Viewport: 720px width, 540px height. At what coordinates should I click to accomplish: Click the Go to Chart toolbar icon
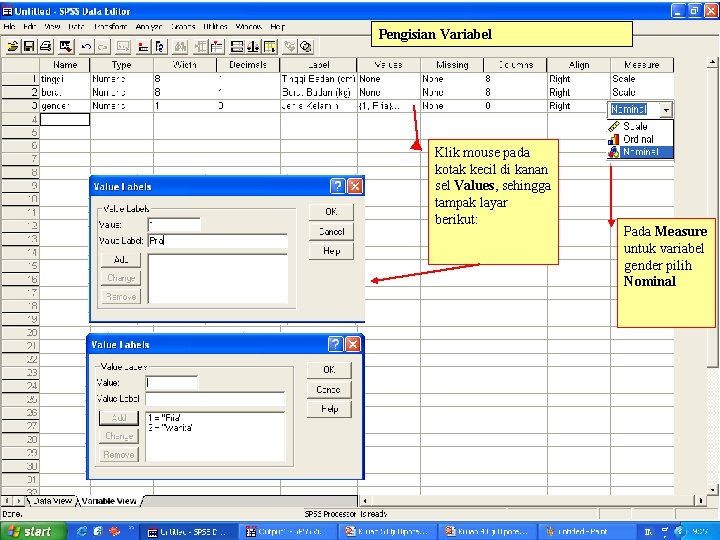(123, 46)
